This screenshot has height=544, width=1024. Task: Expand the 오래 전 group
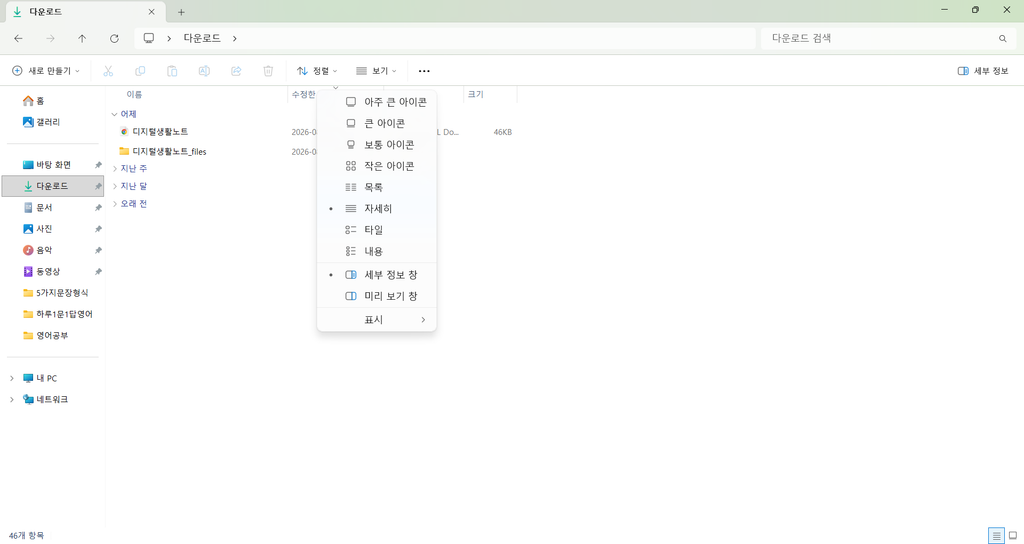(114, 204)
